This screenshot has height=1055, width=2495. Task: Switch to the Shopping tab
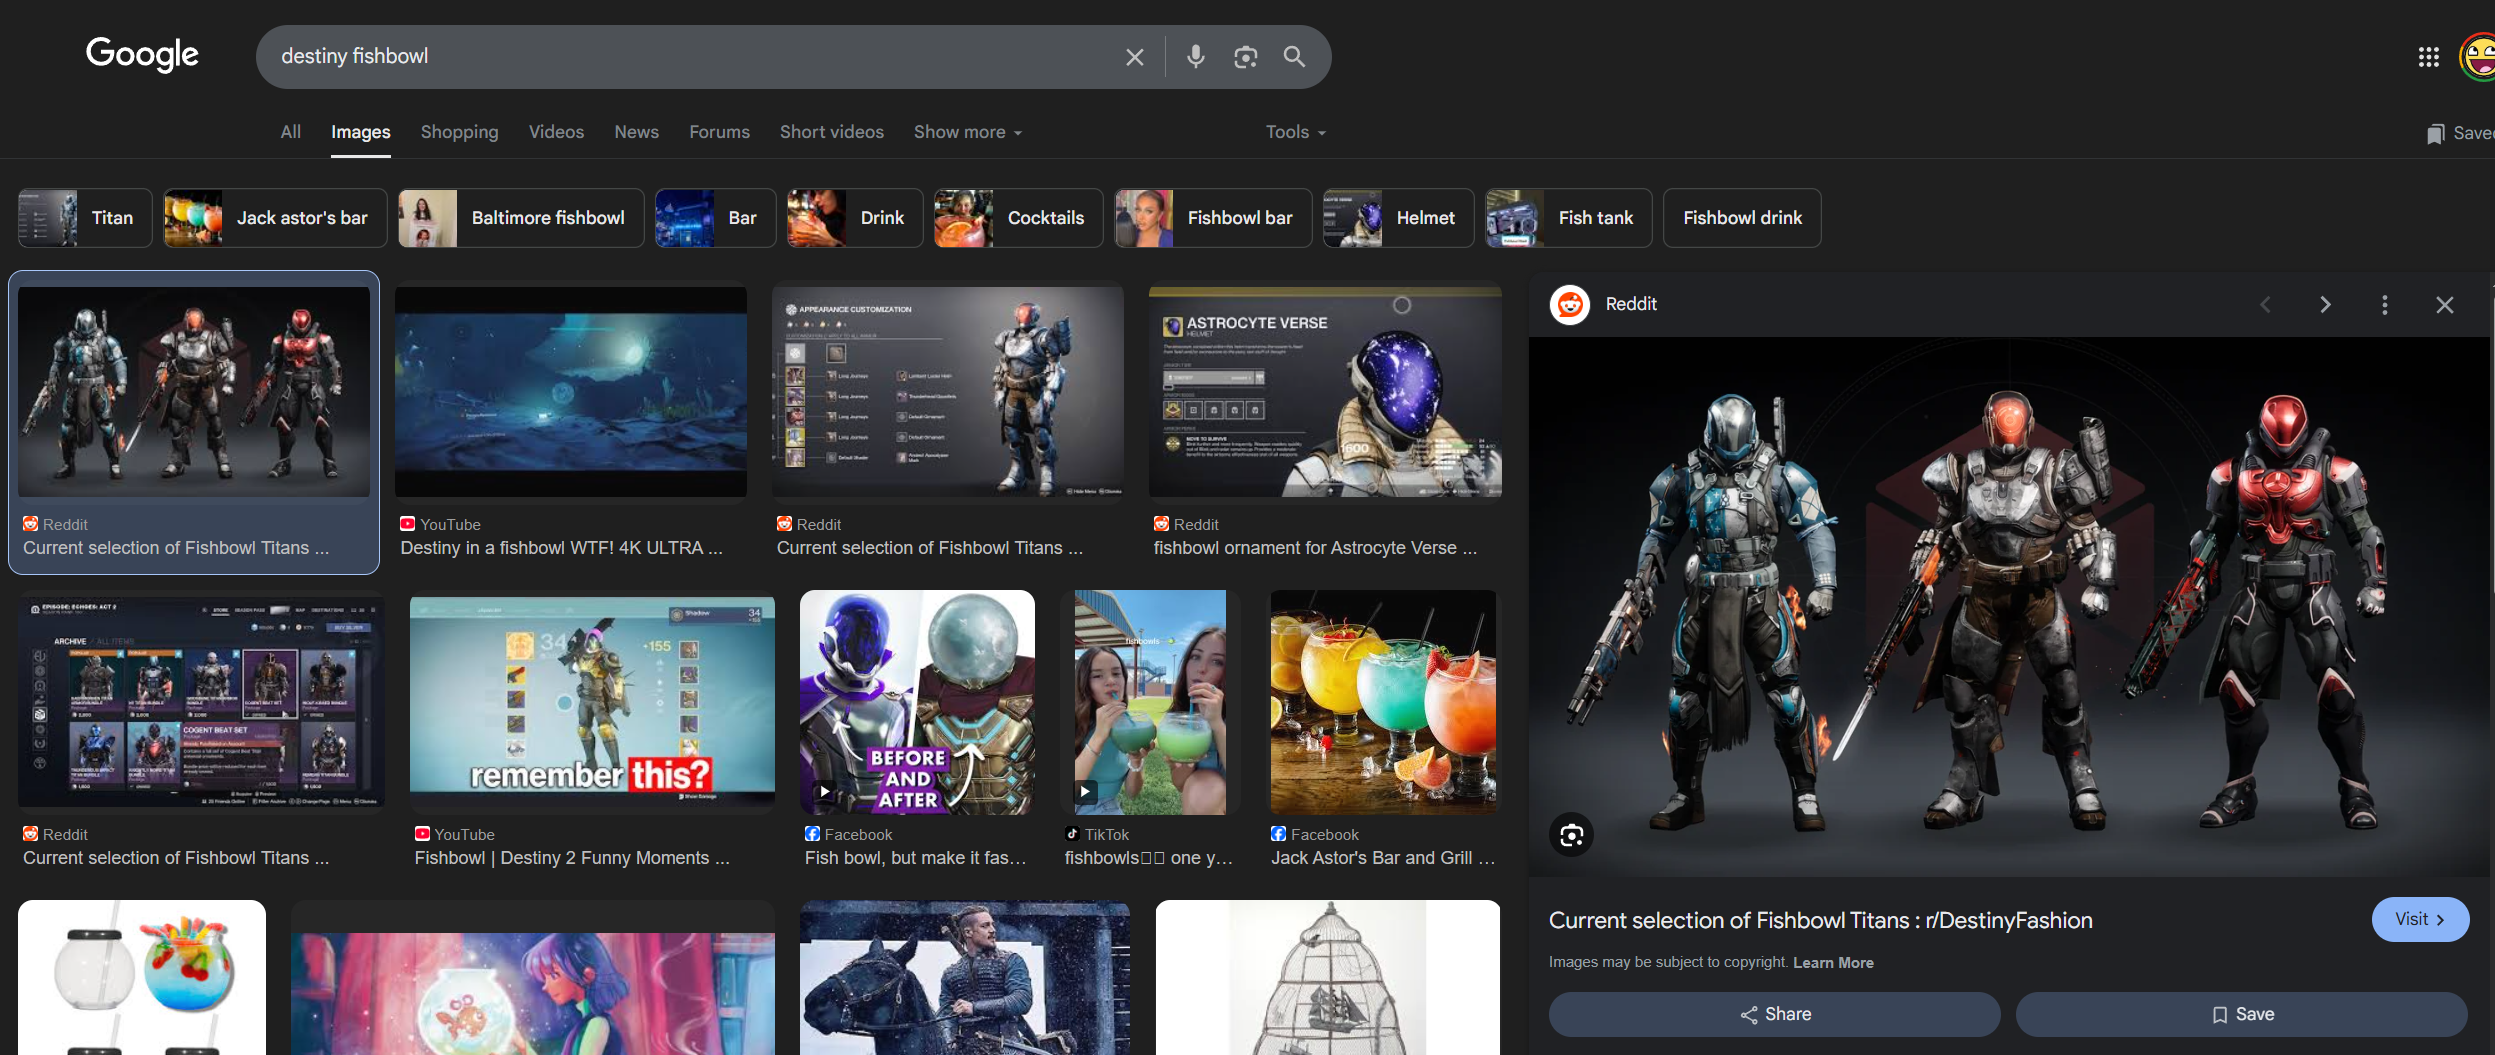tap(459, 132)
